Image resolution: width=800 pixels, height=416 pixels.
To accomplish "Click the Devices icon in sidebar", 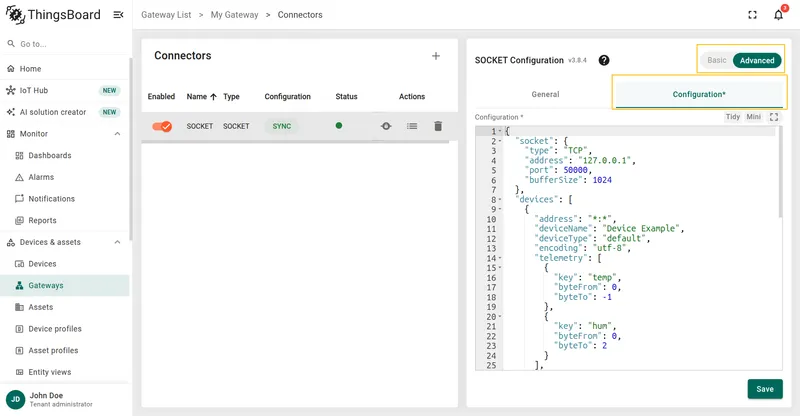I will coord(19,264).
